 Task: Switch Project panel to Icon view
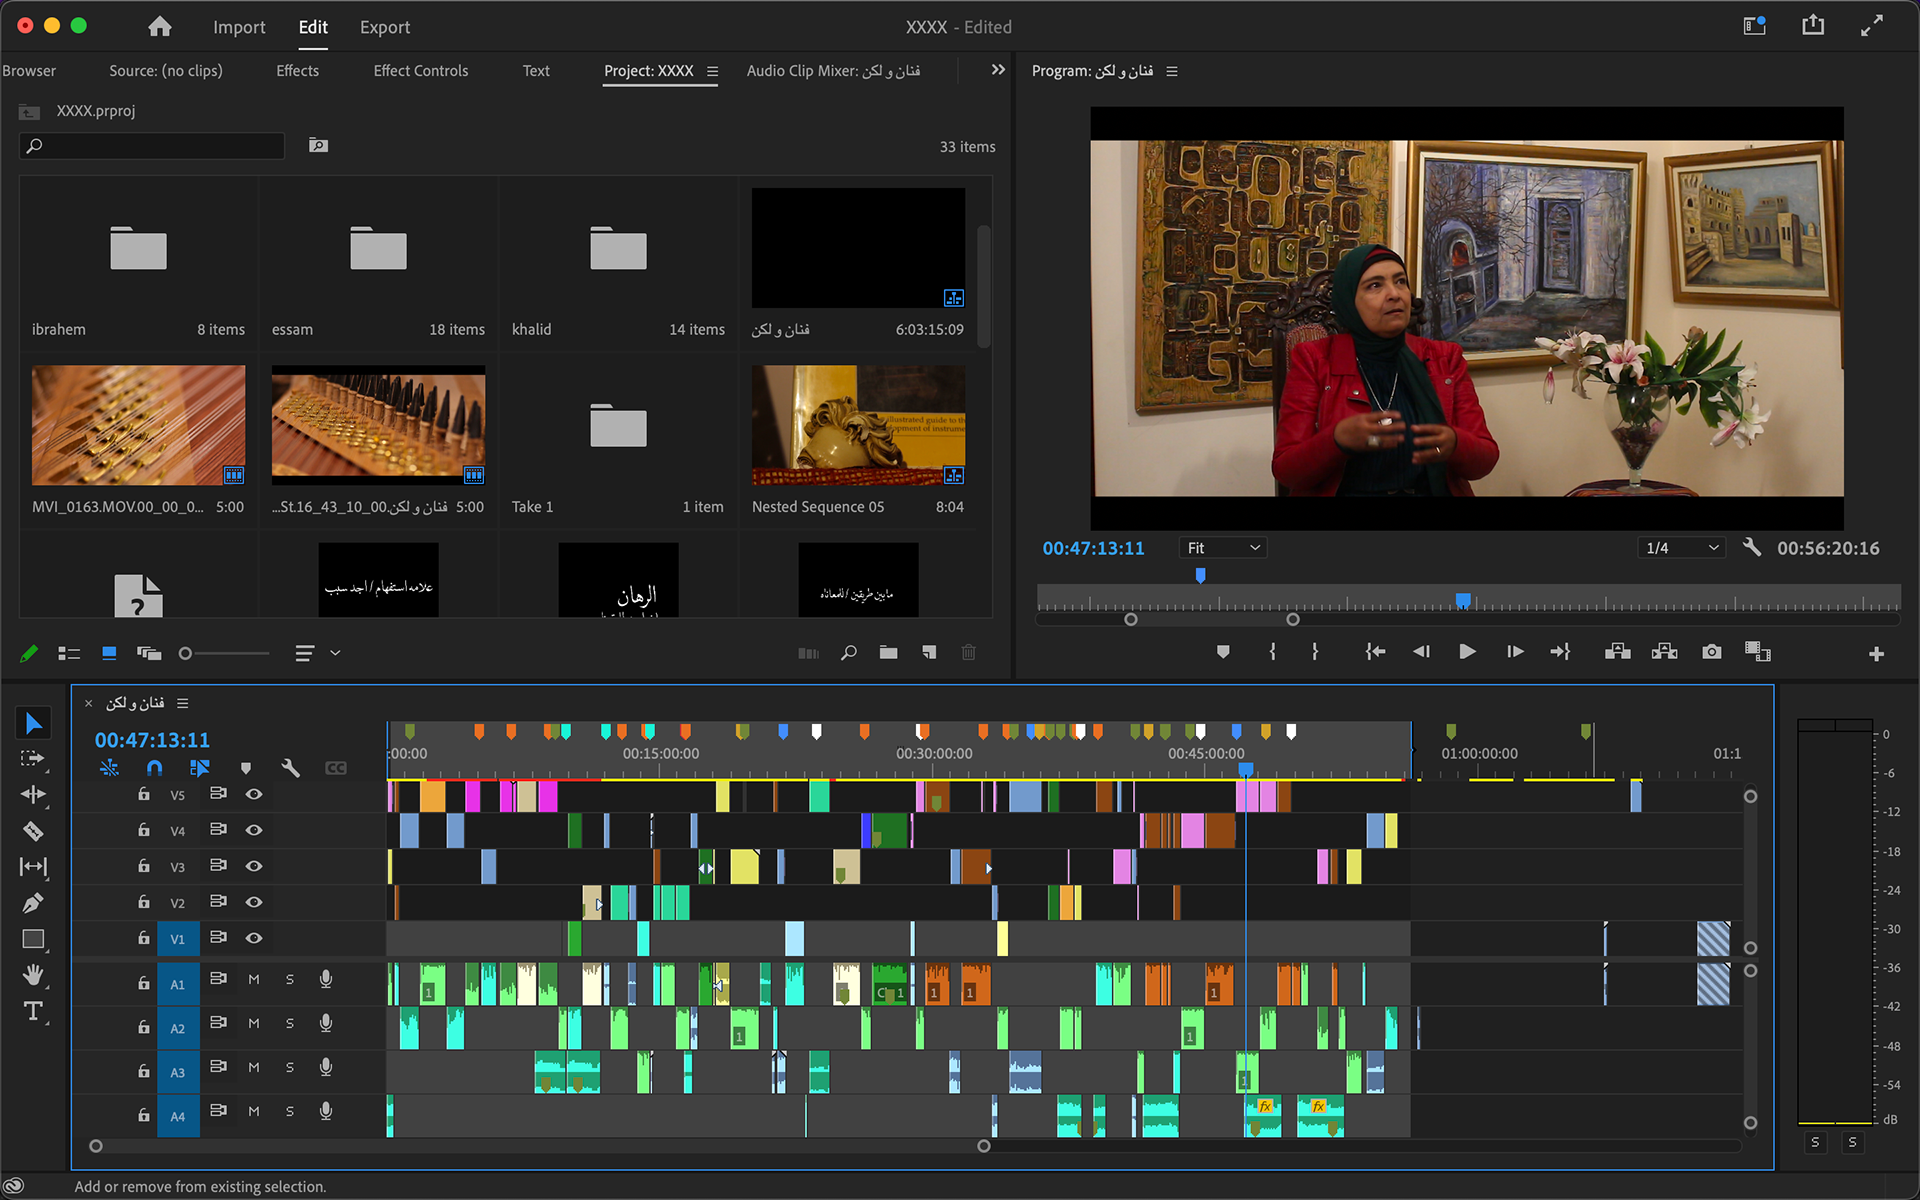(109, 653)
